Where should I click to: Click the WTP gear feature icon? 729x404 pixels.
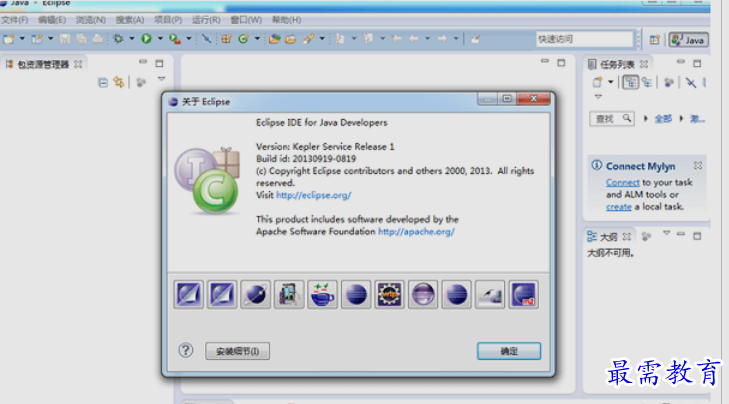[x=389, y=294]
